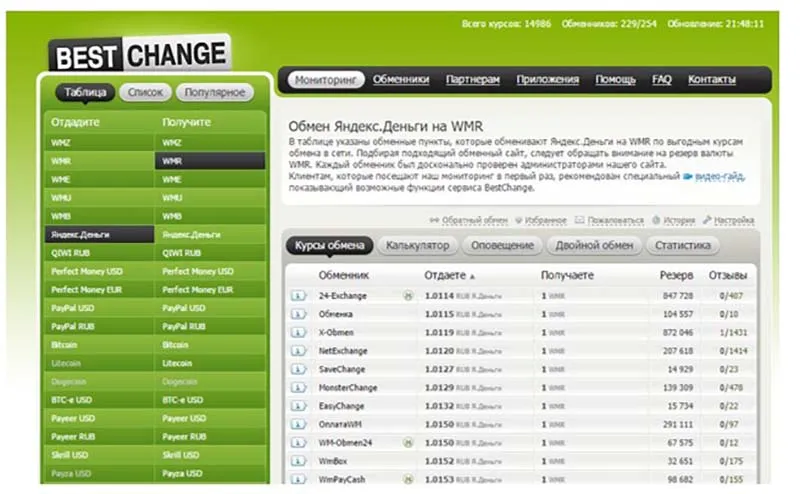Open info icon for Обменка row
This screenshot has width=800, height=494.
tap(298, 314)
